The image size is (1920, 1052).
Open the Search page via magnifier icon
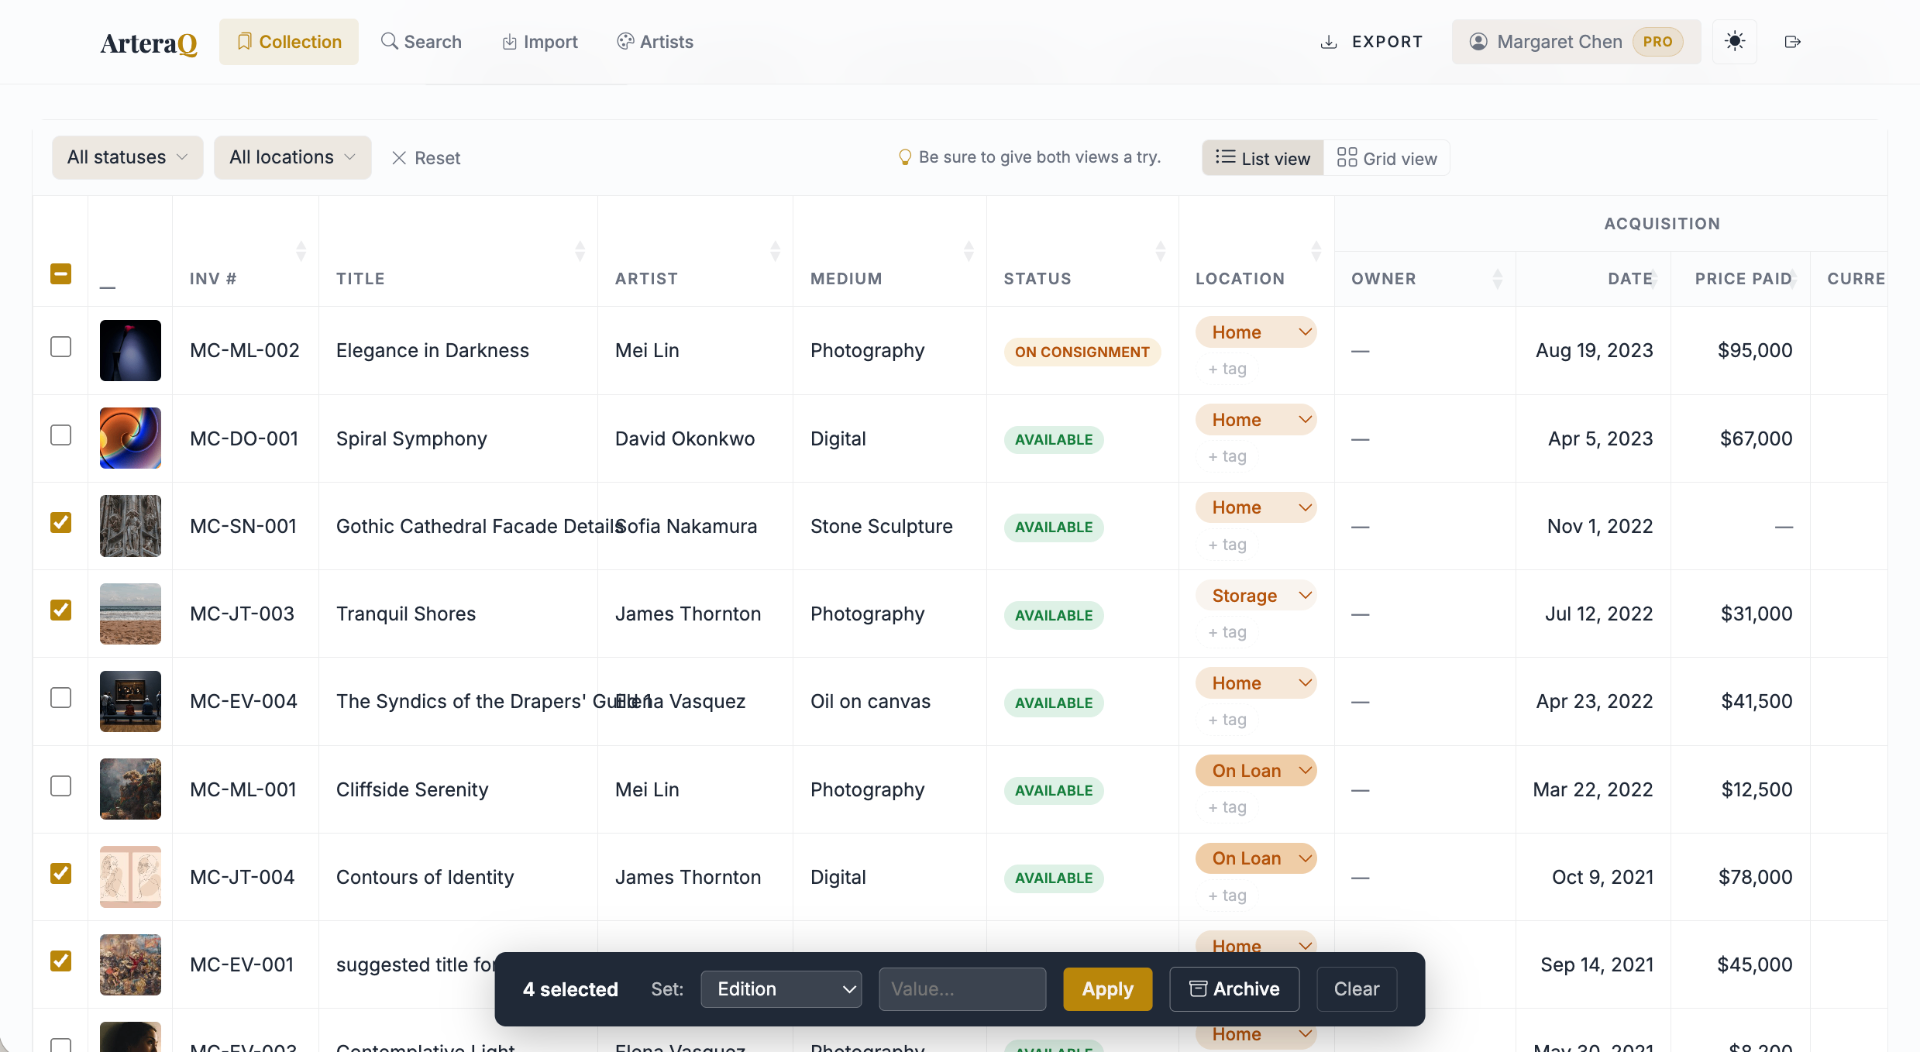389,41
